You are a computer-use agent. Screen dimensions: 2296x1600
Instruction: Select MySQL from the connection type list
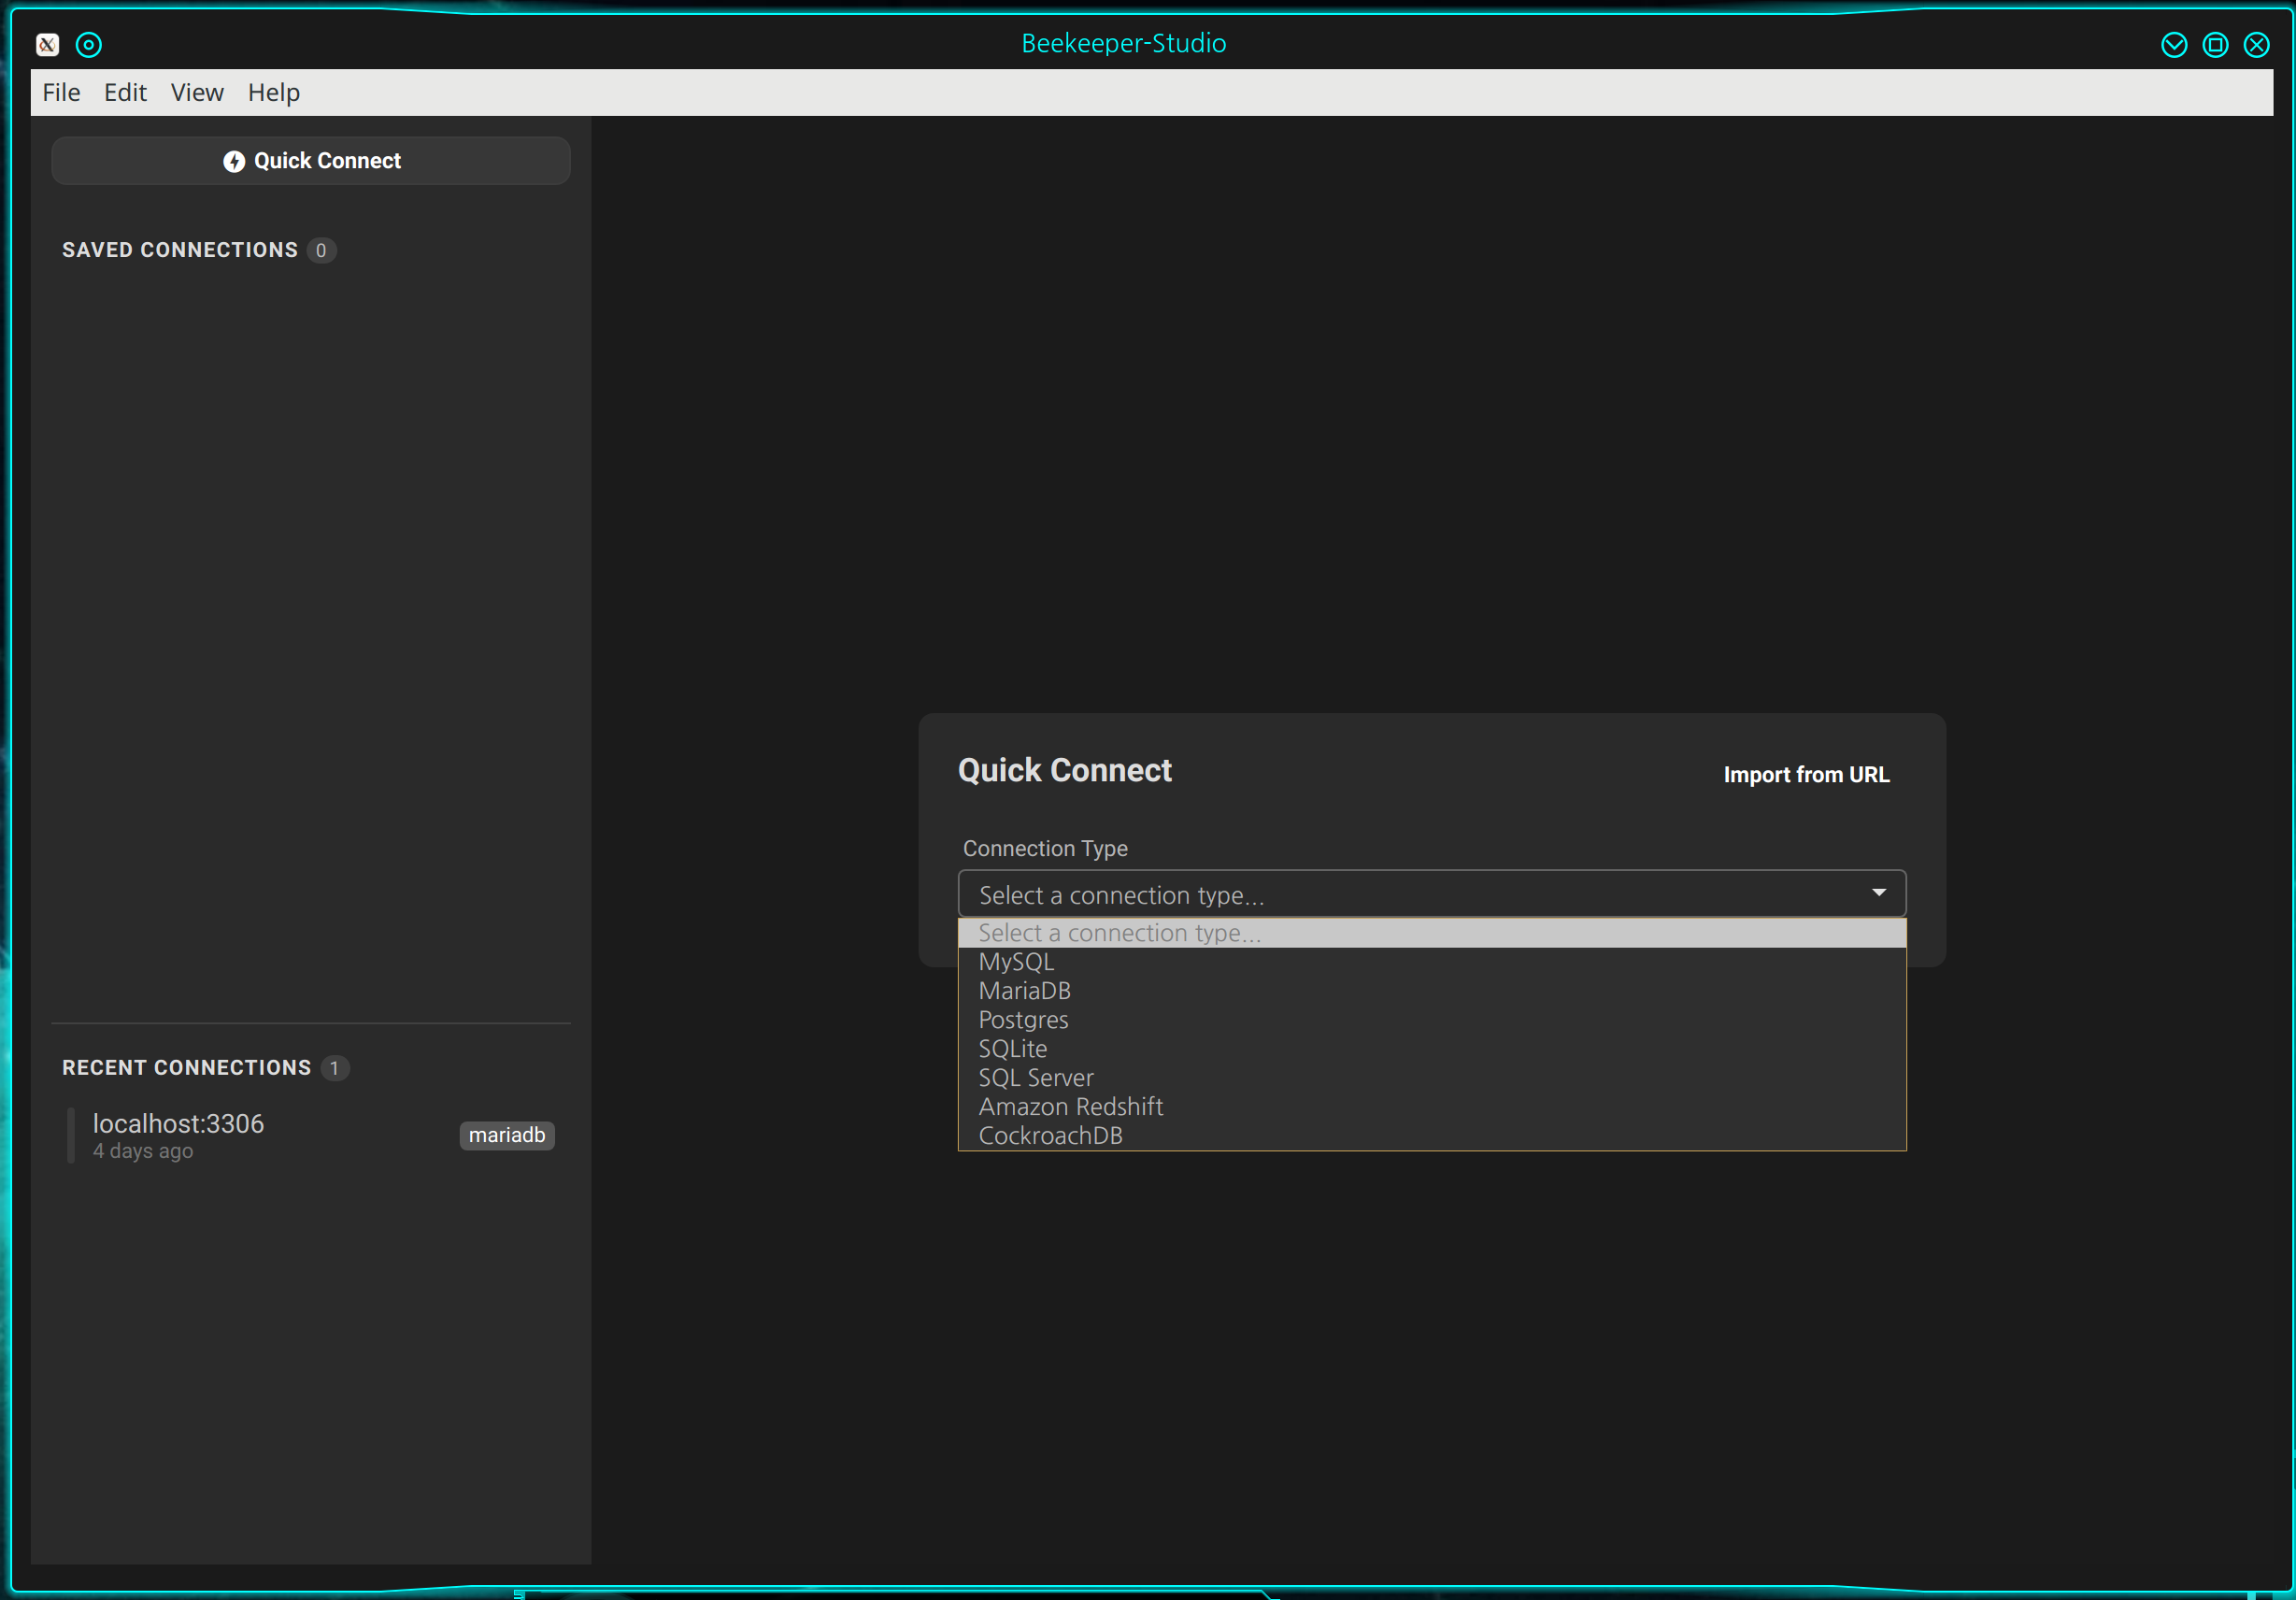pos(1016,961)
